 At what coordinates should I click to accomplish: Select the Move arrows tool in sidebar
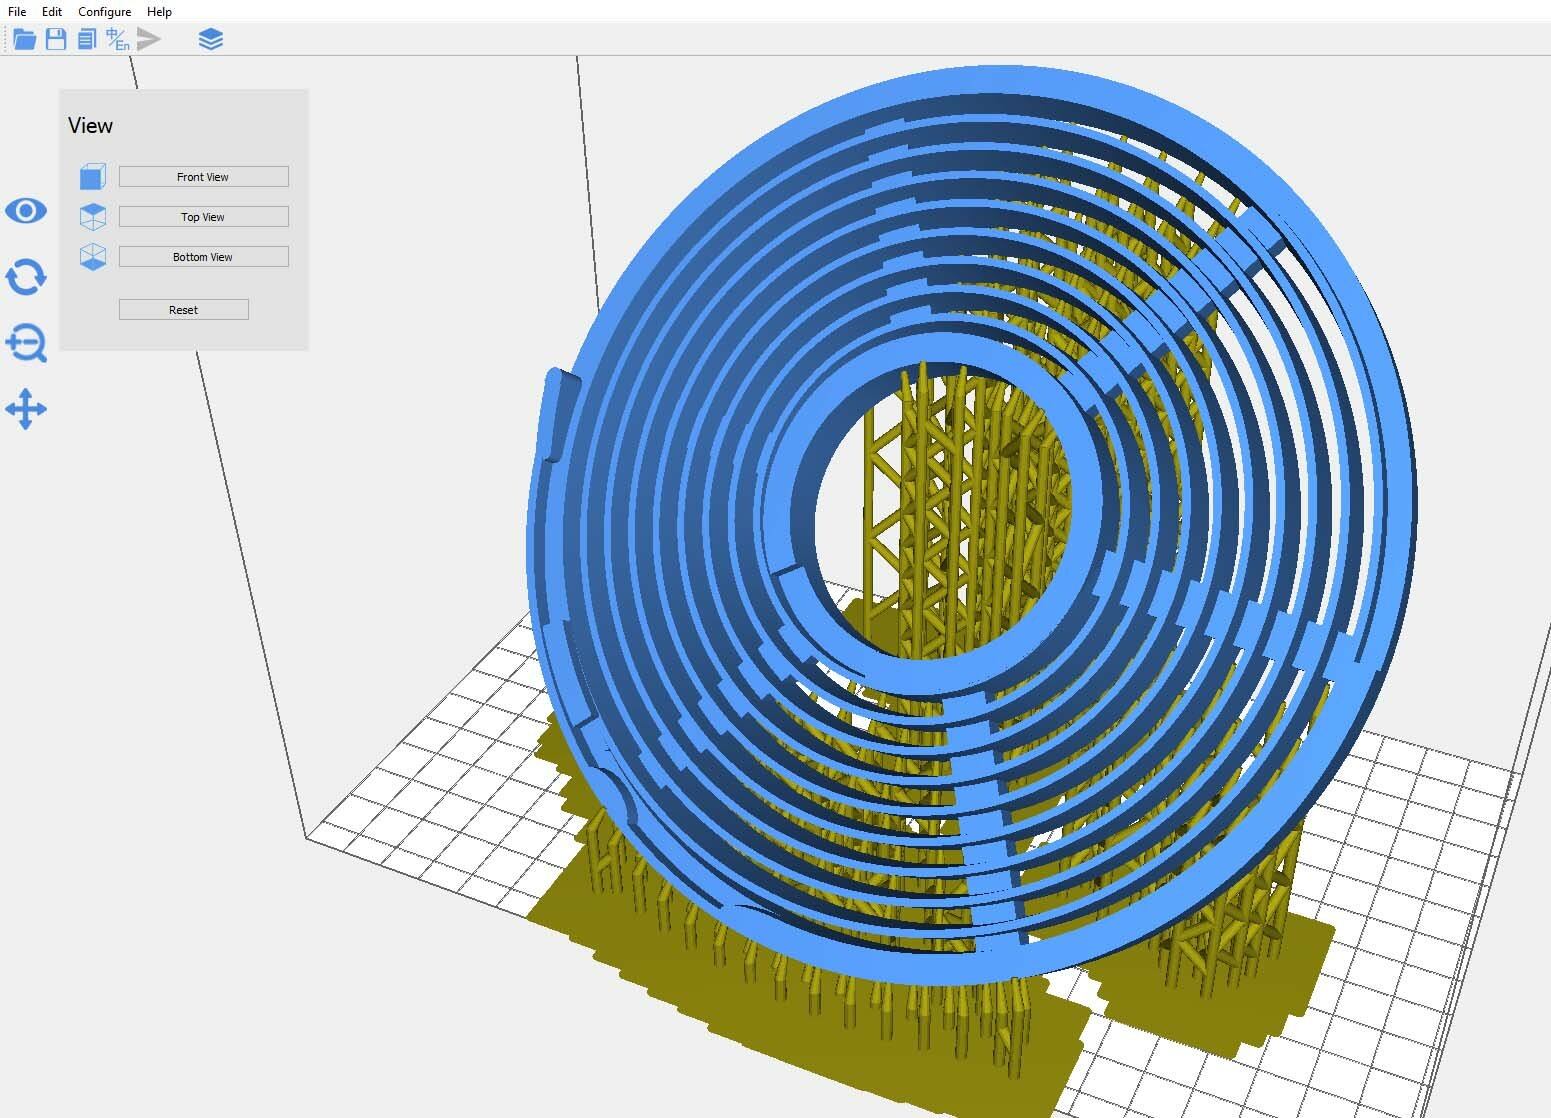pyautogui.click(x=26, y=409)
